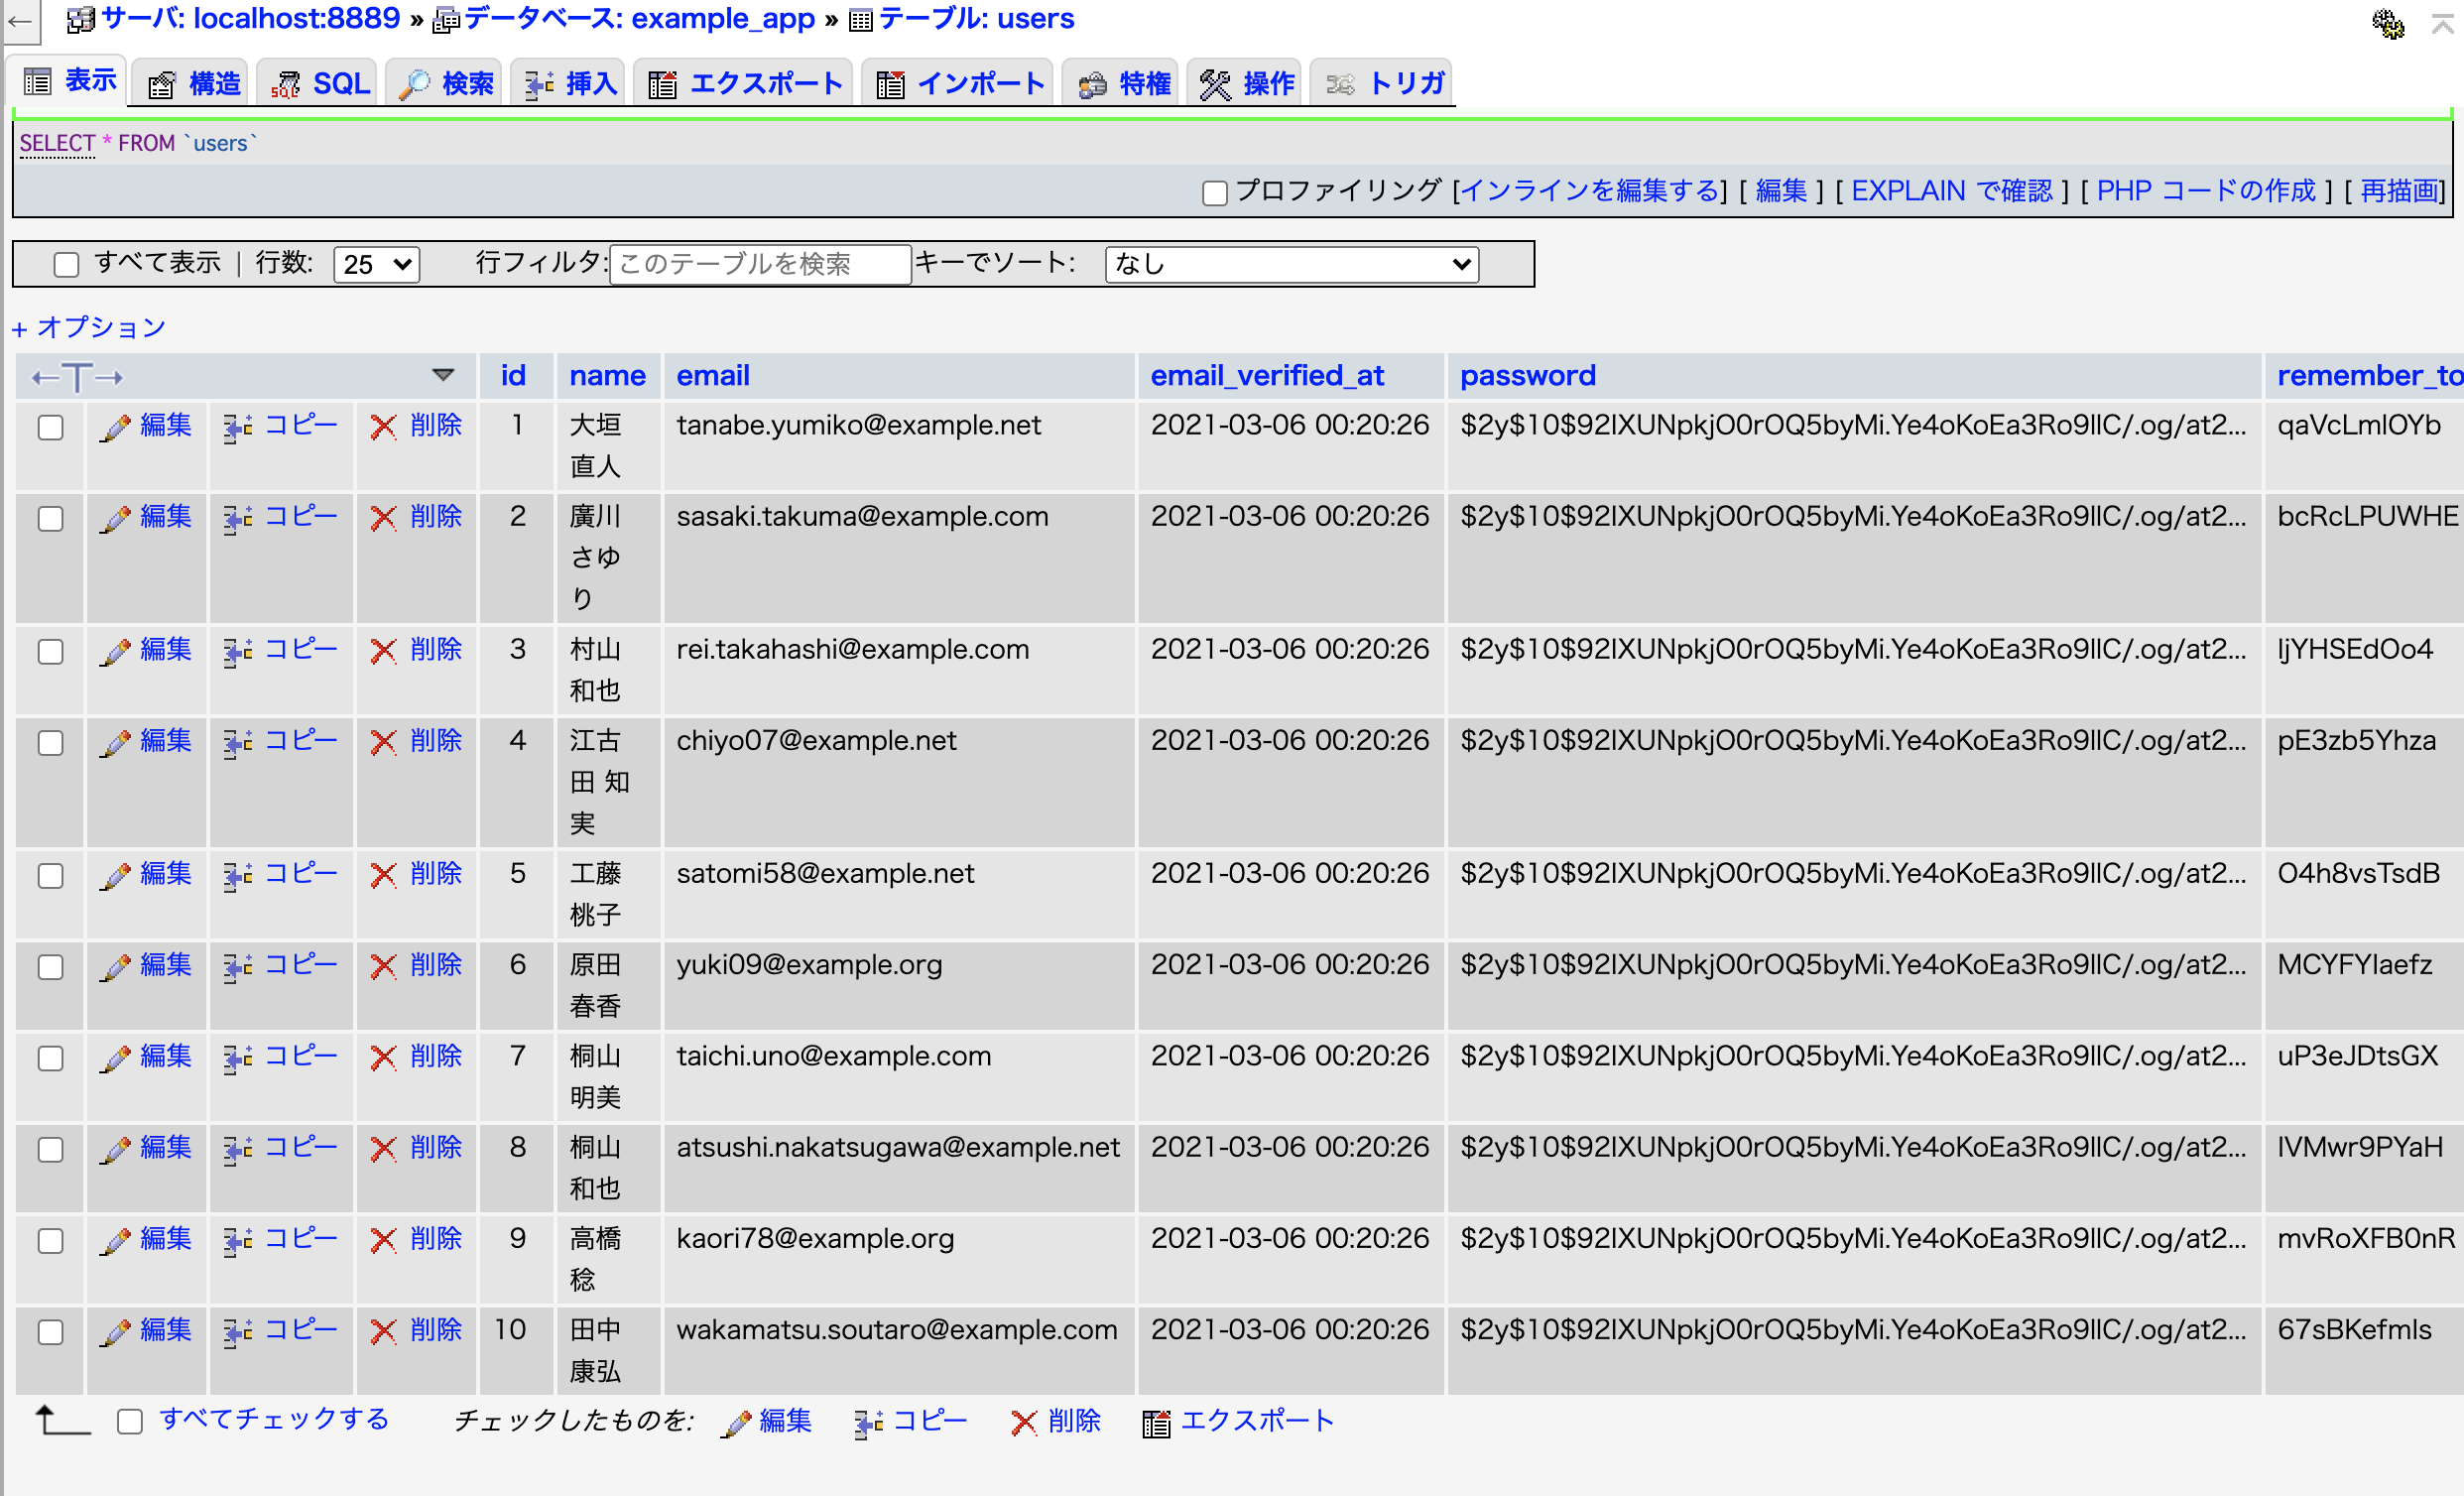2464x1496 pixels.
Task: Open the 行数 dropdown showing 25
Action: click(376, 264)
